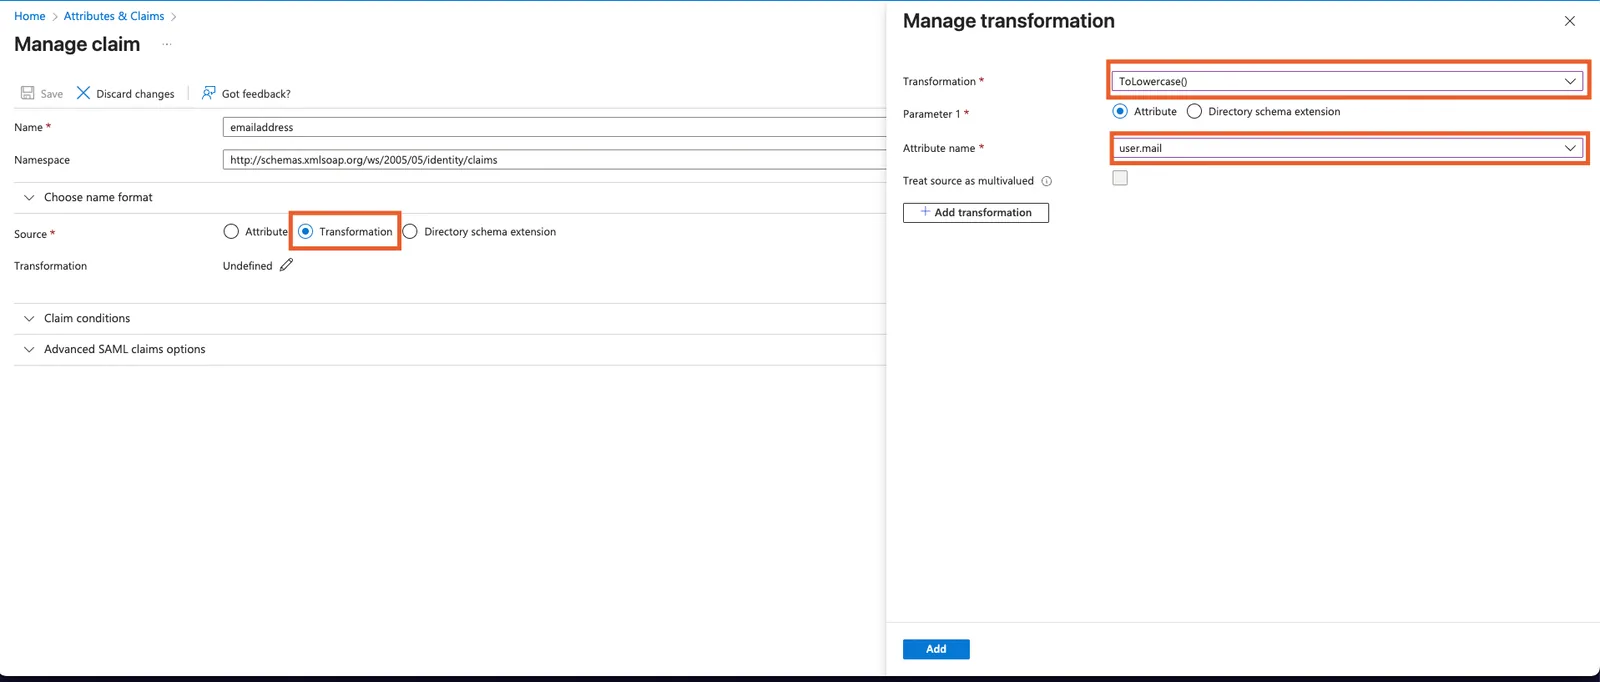Select the Transformation source radio button
Image resolution: width=1600 pixels, height=682 pixels.
pos(306,231)
